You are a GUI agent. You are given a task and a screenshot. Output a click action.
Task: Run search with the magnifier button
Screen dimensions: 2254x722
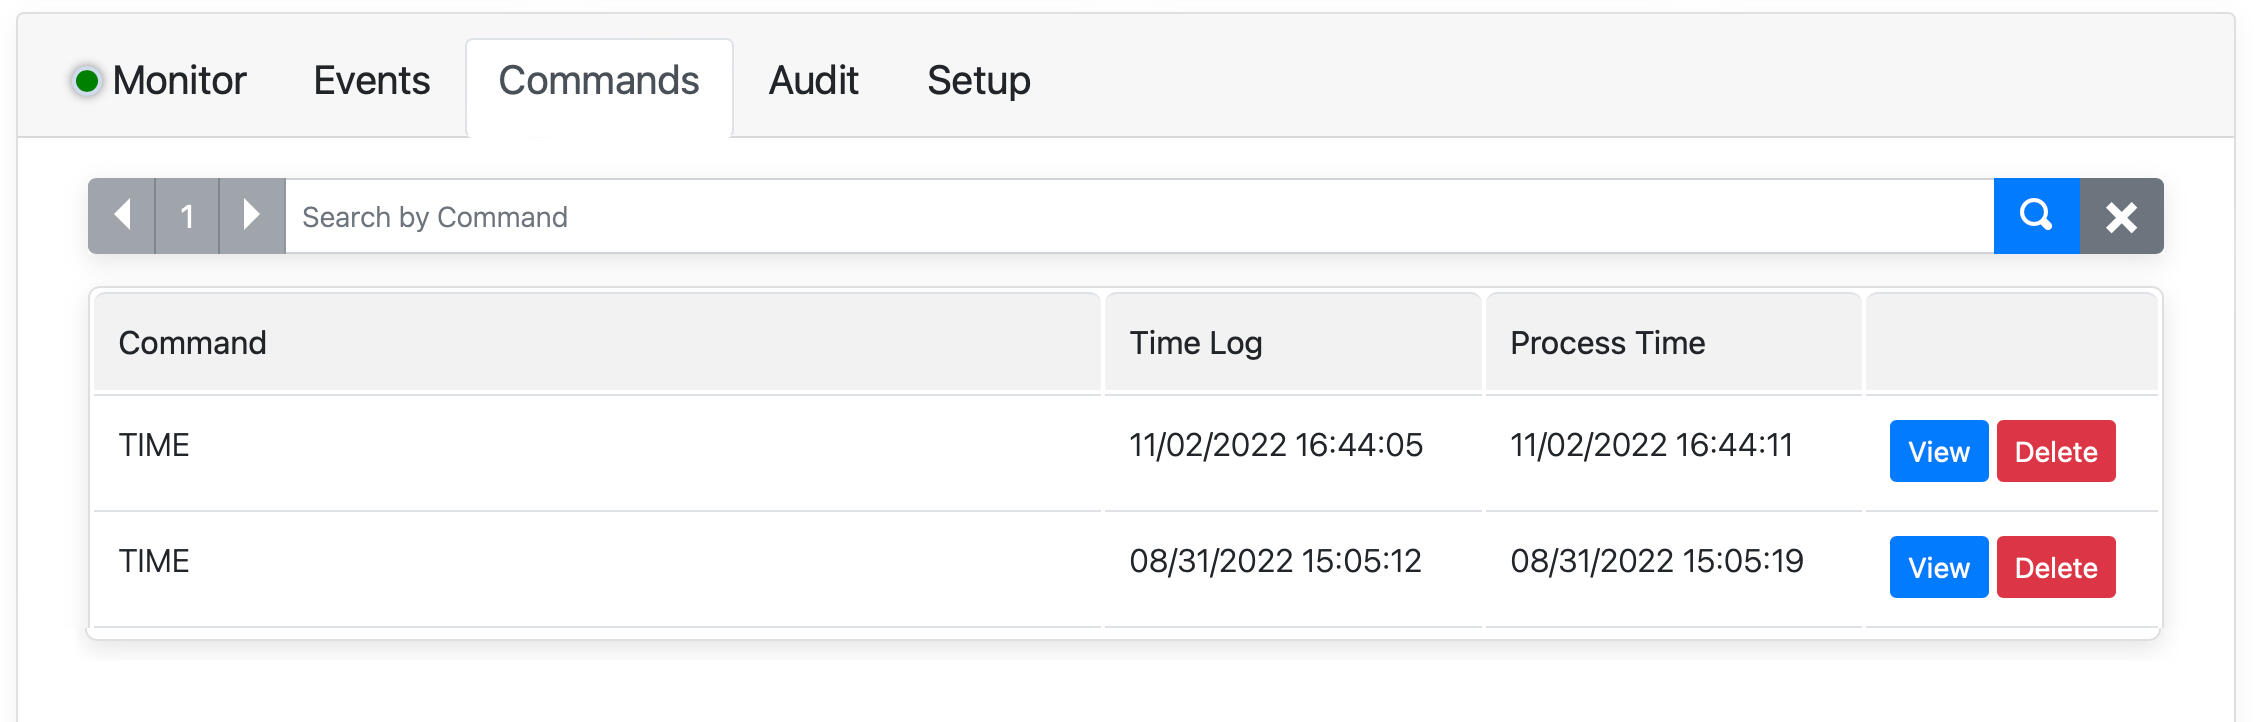click(x=2036, y=216)
